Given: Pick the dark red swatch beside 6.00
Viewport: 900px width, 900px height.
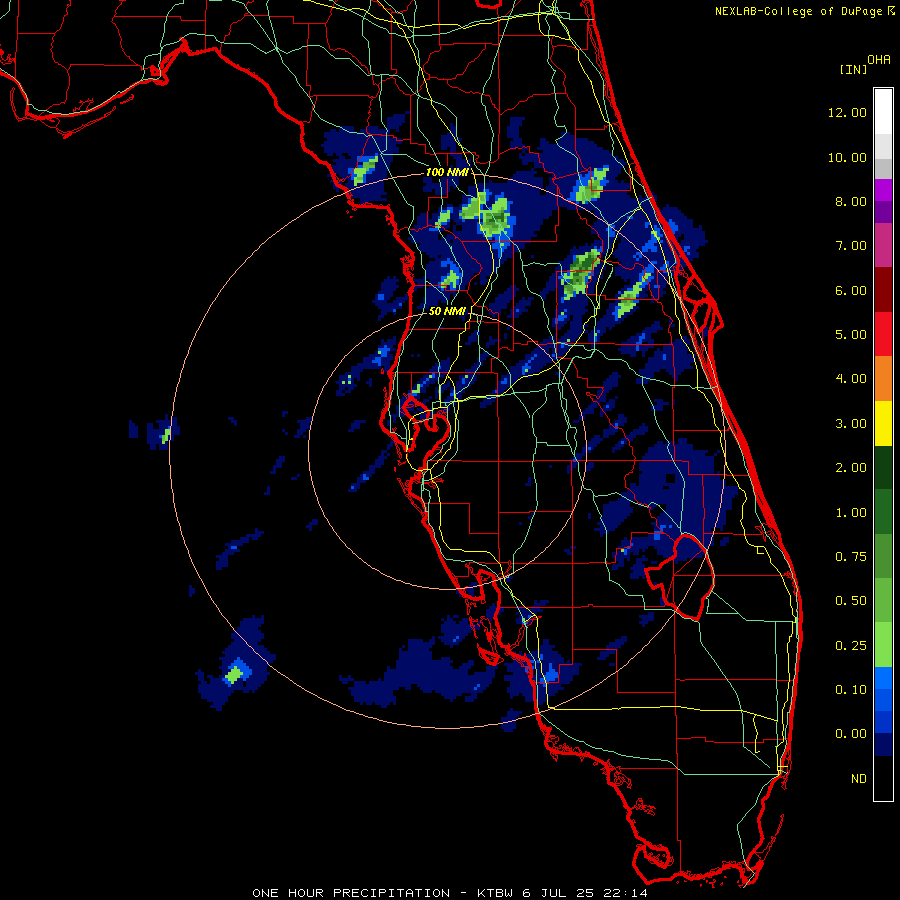Looking at the screenshot, I should point(883,290).
